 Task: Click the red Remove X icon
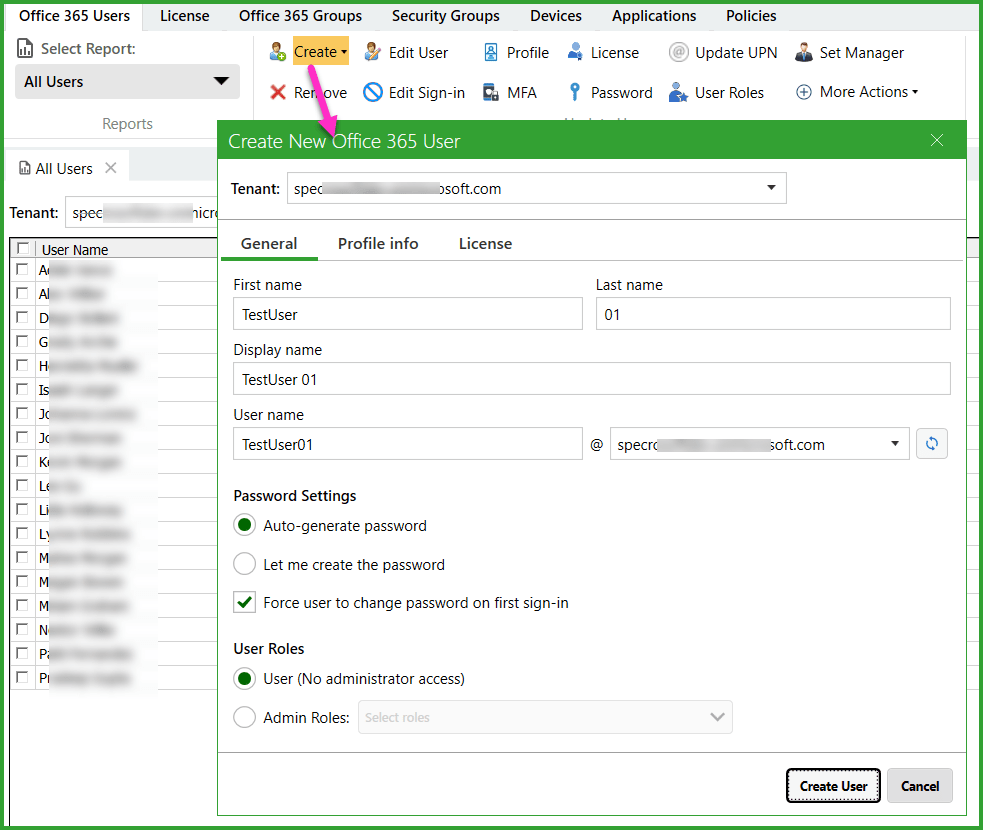[278, 92]
